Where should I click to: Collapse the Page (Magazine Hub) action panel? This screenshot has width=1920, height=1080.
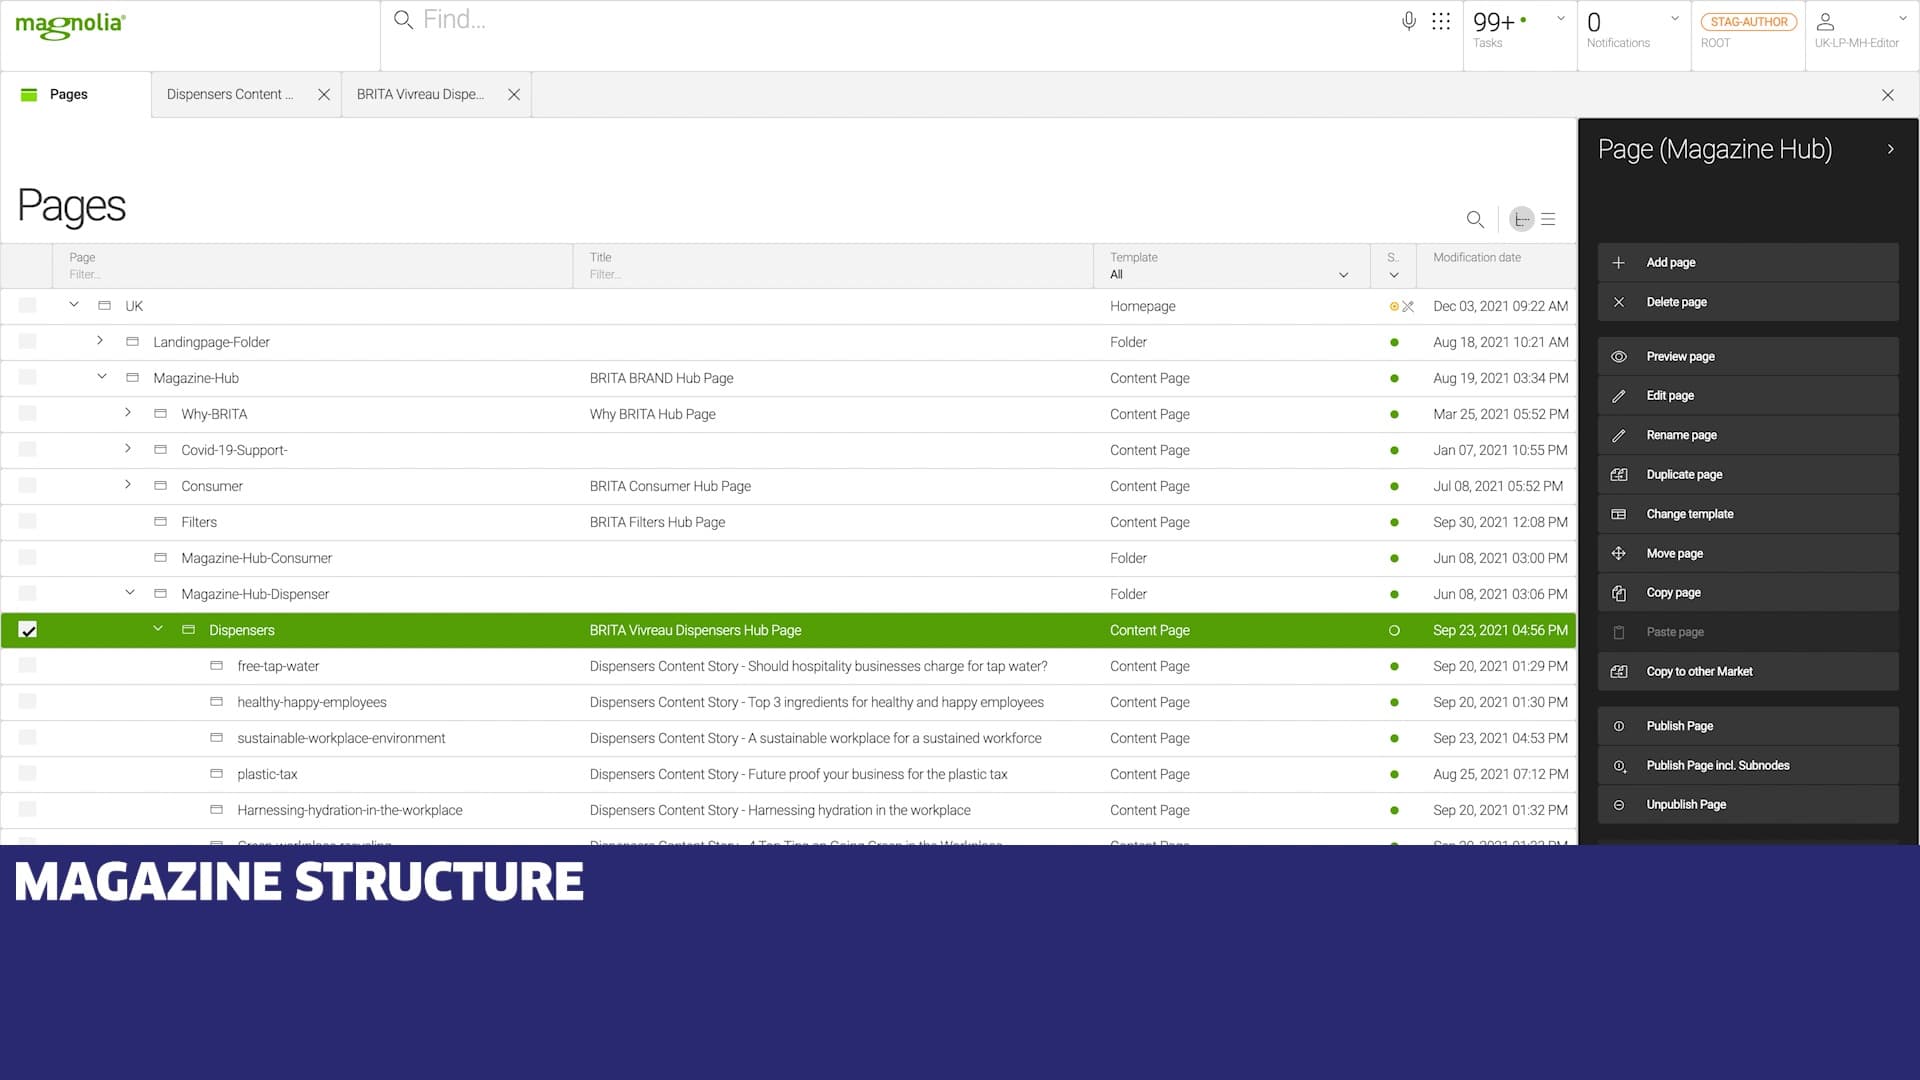click(1890, 149)
